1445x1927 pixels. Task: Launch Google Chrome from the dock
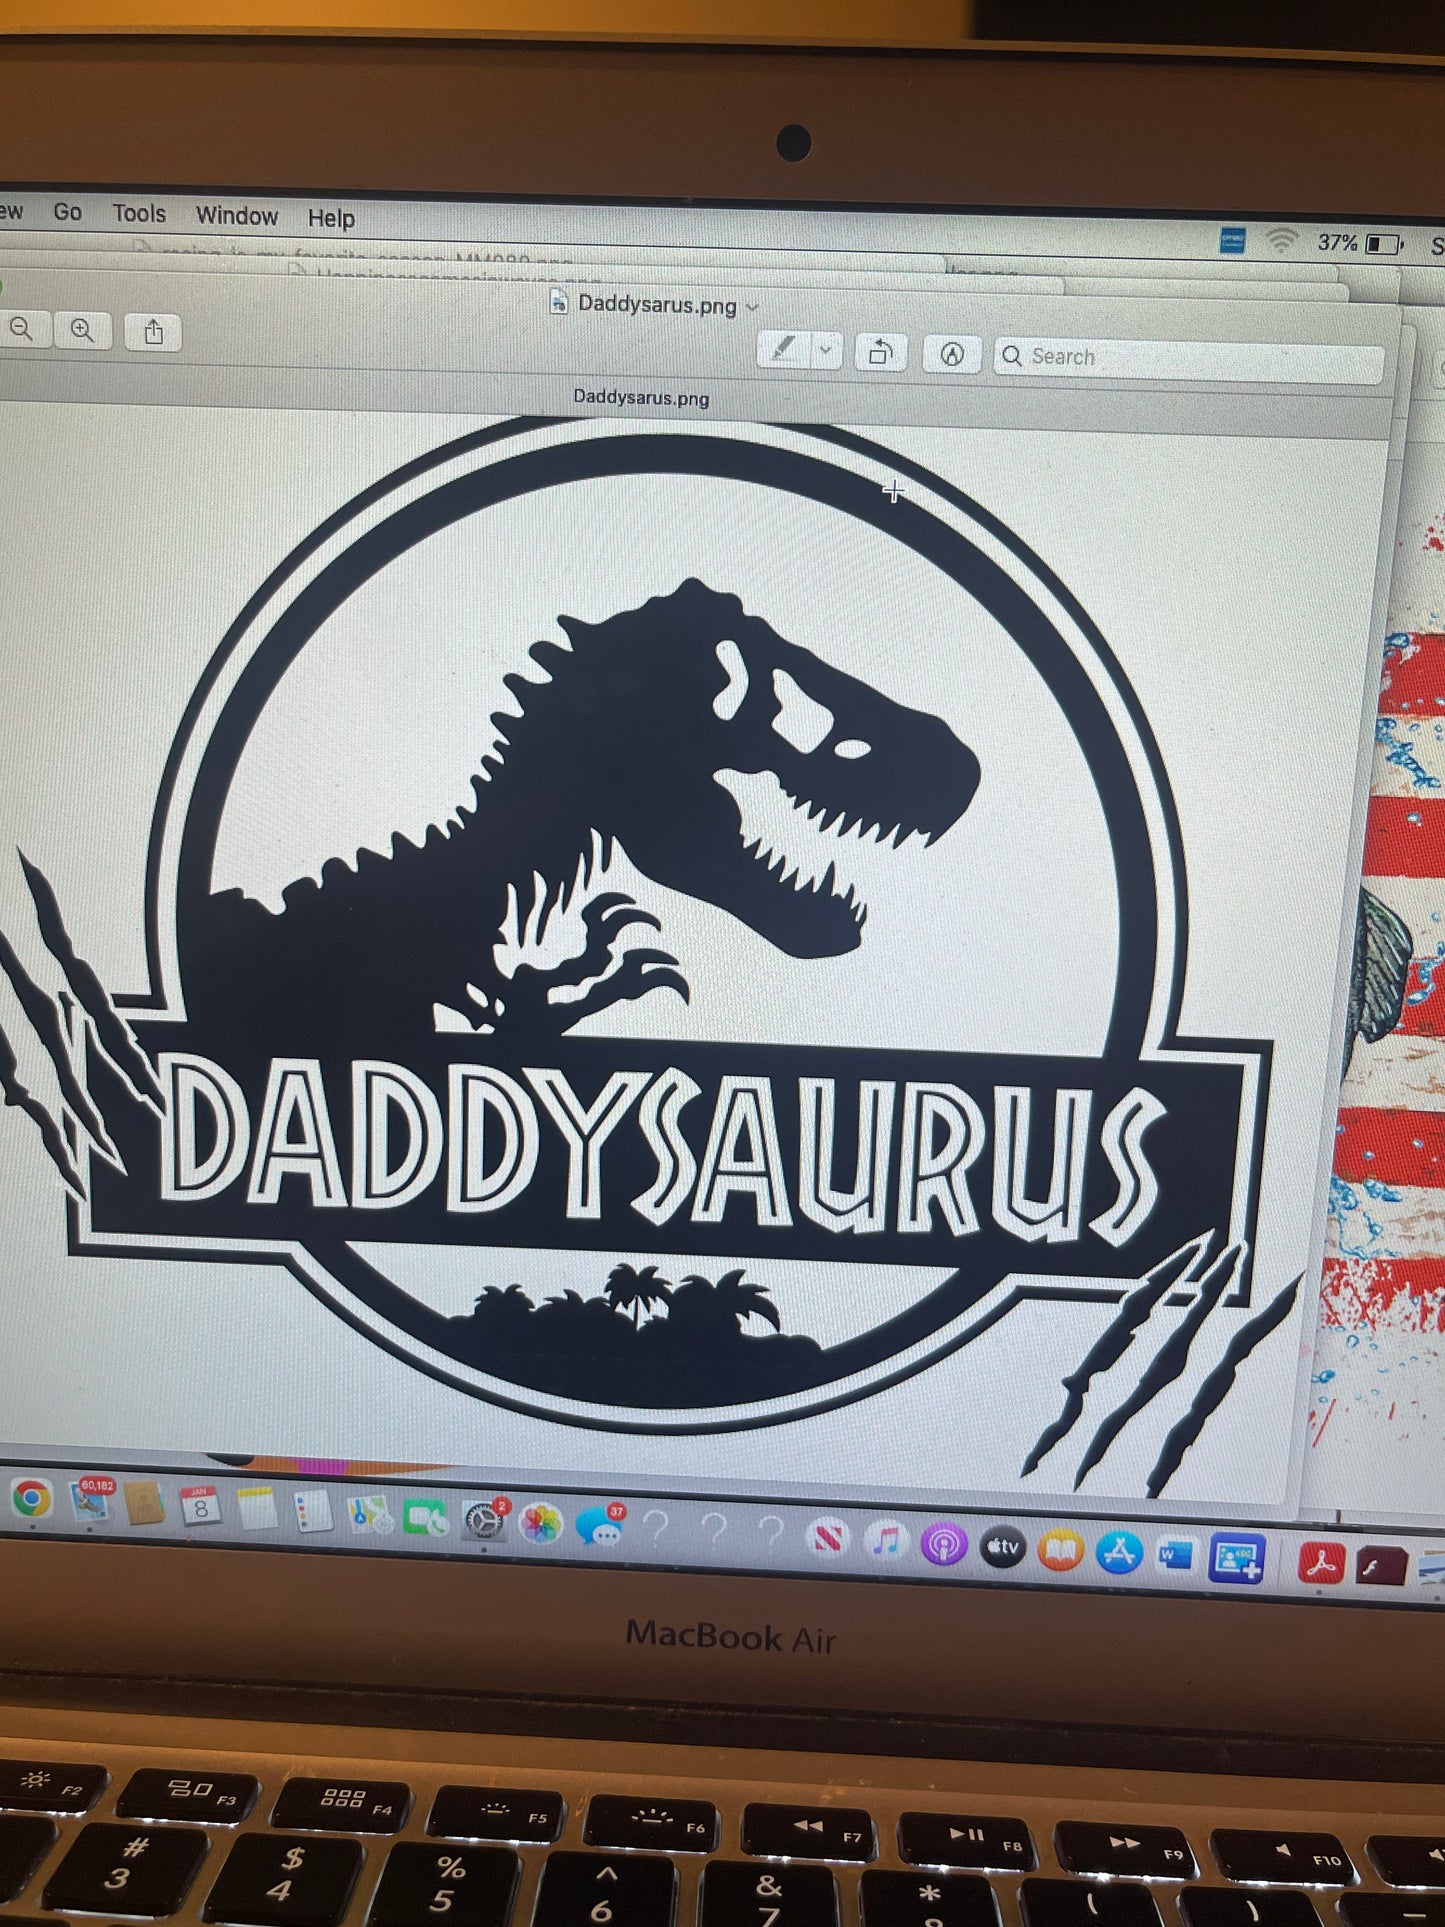tap(31, 1498)
